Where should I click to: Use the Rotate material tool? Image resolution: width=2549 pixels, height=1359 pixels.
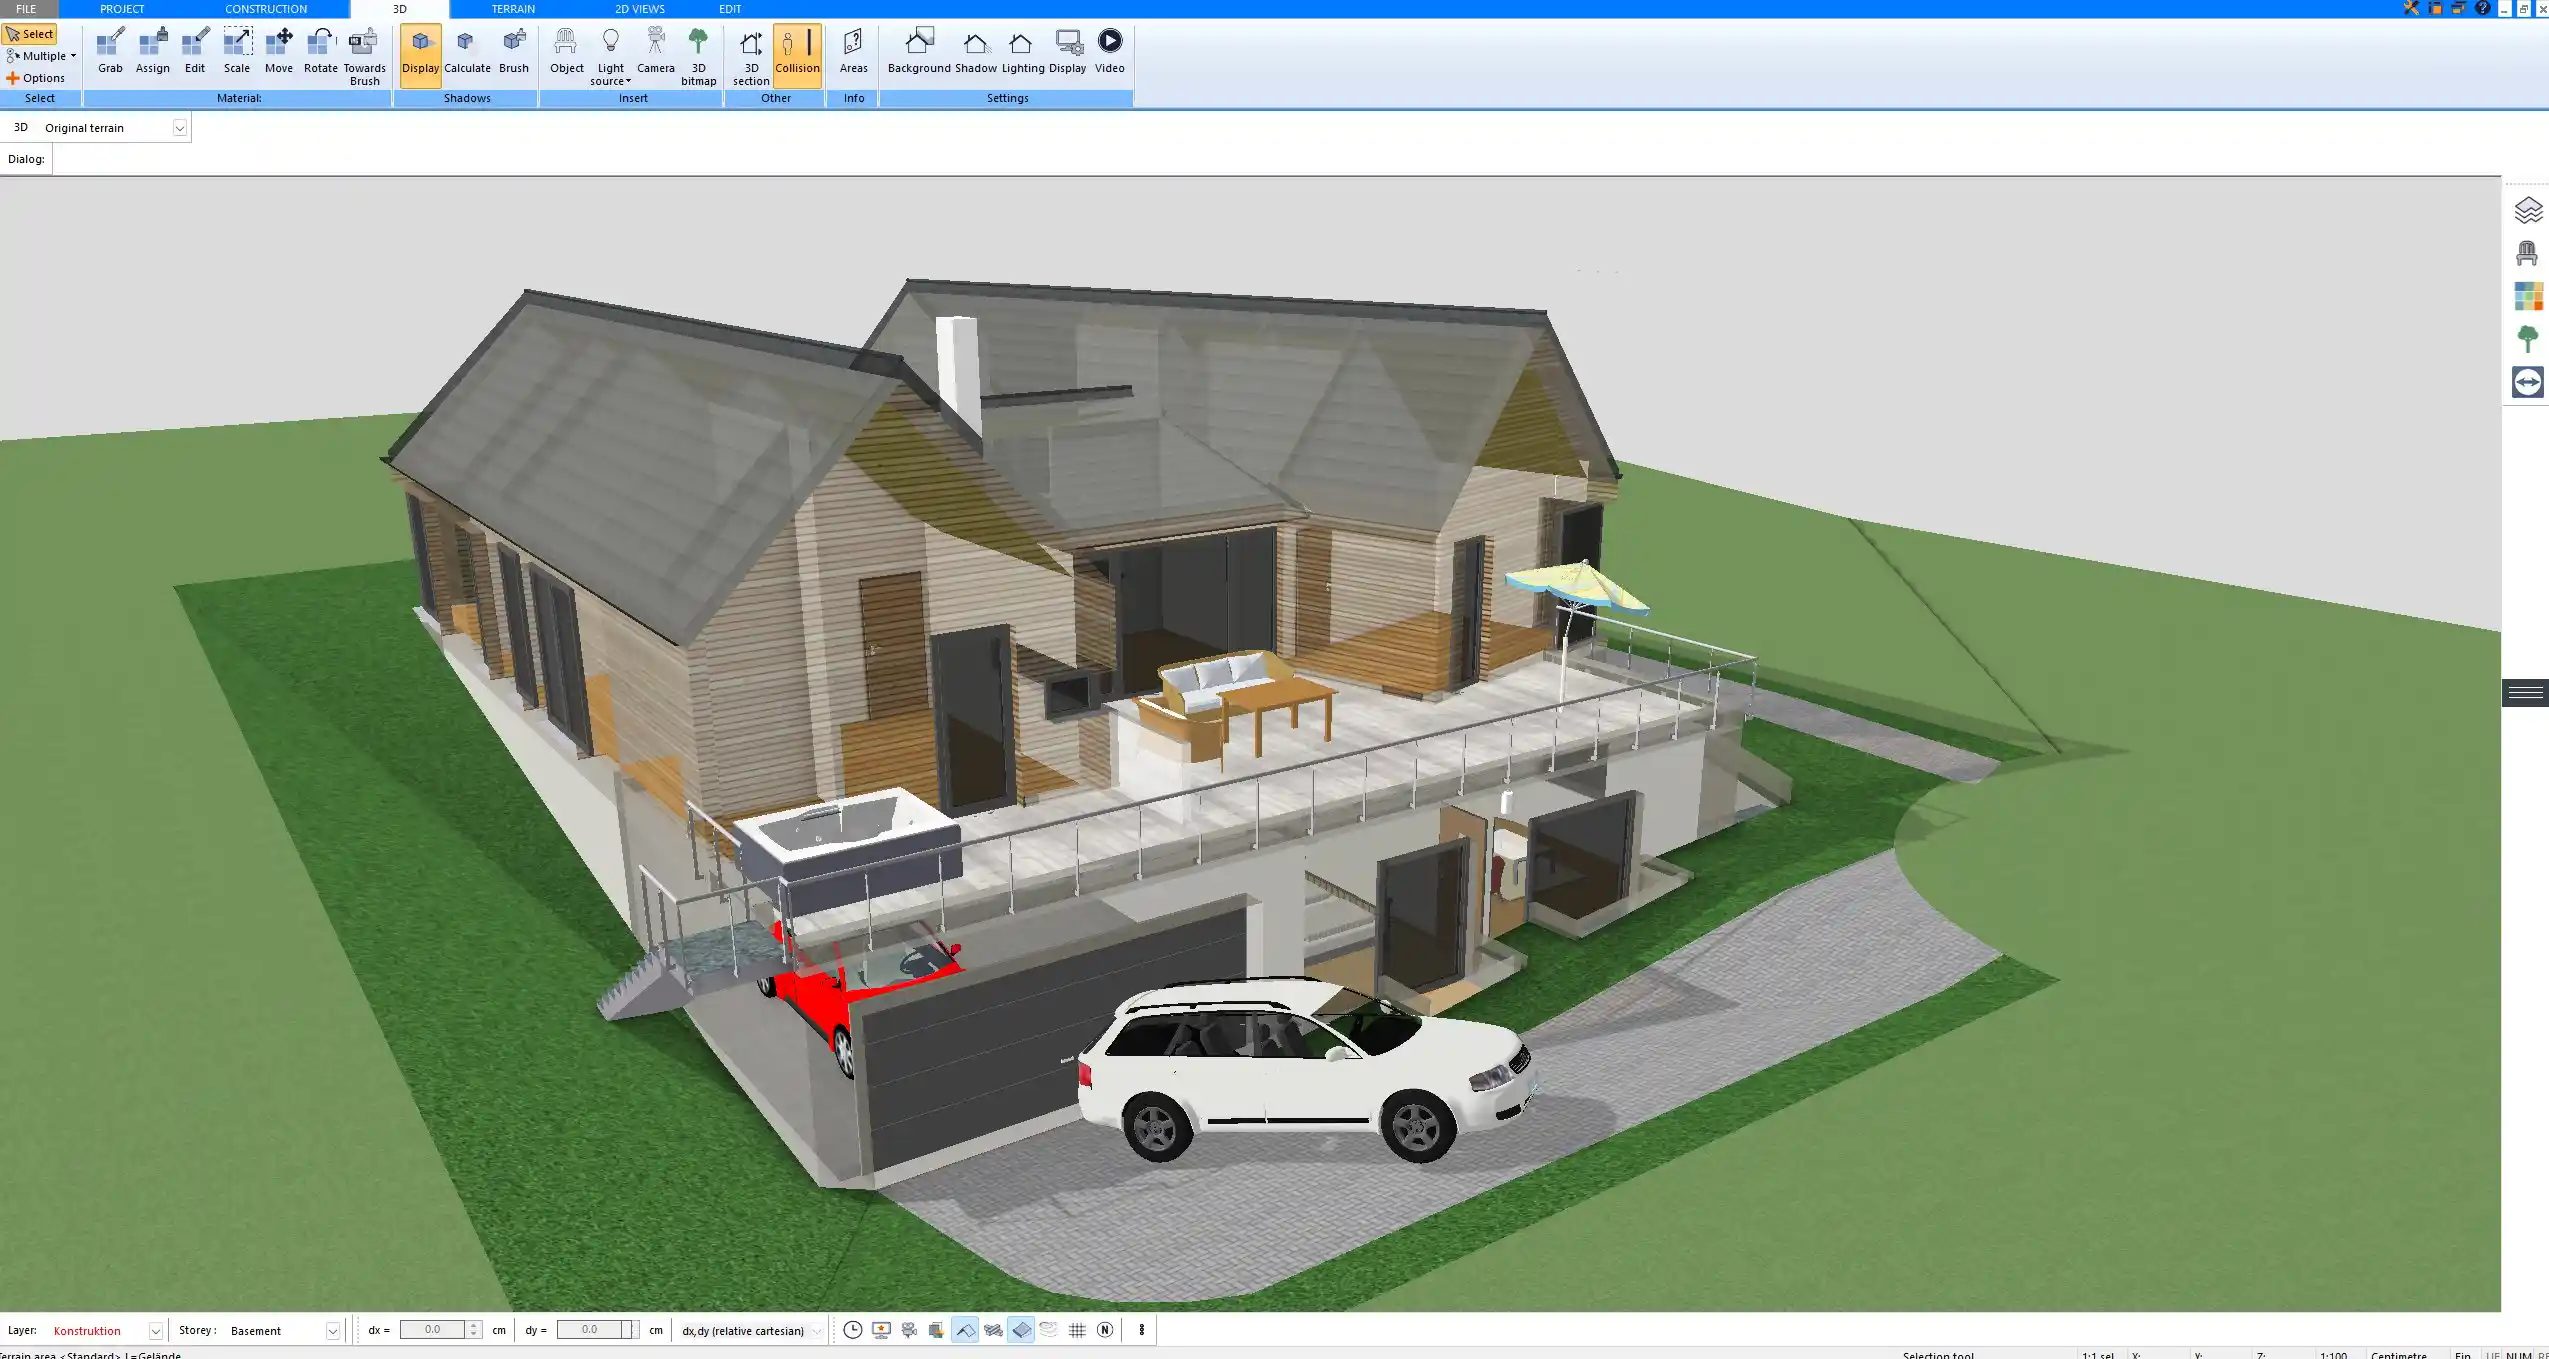click(x=320, y=51)
